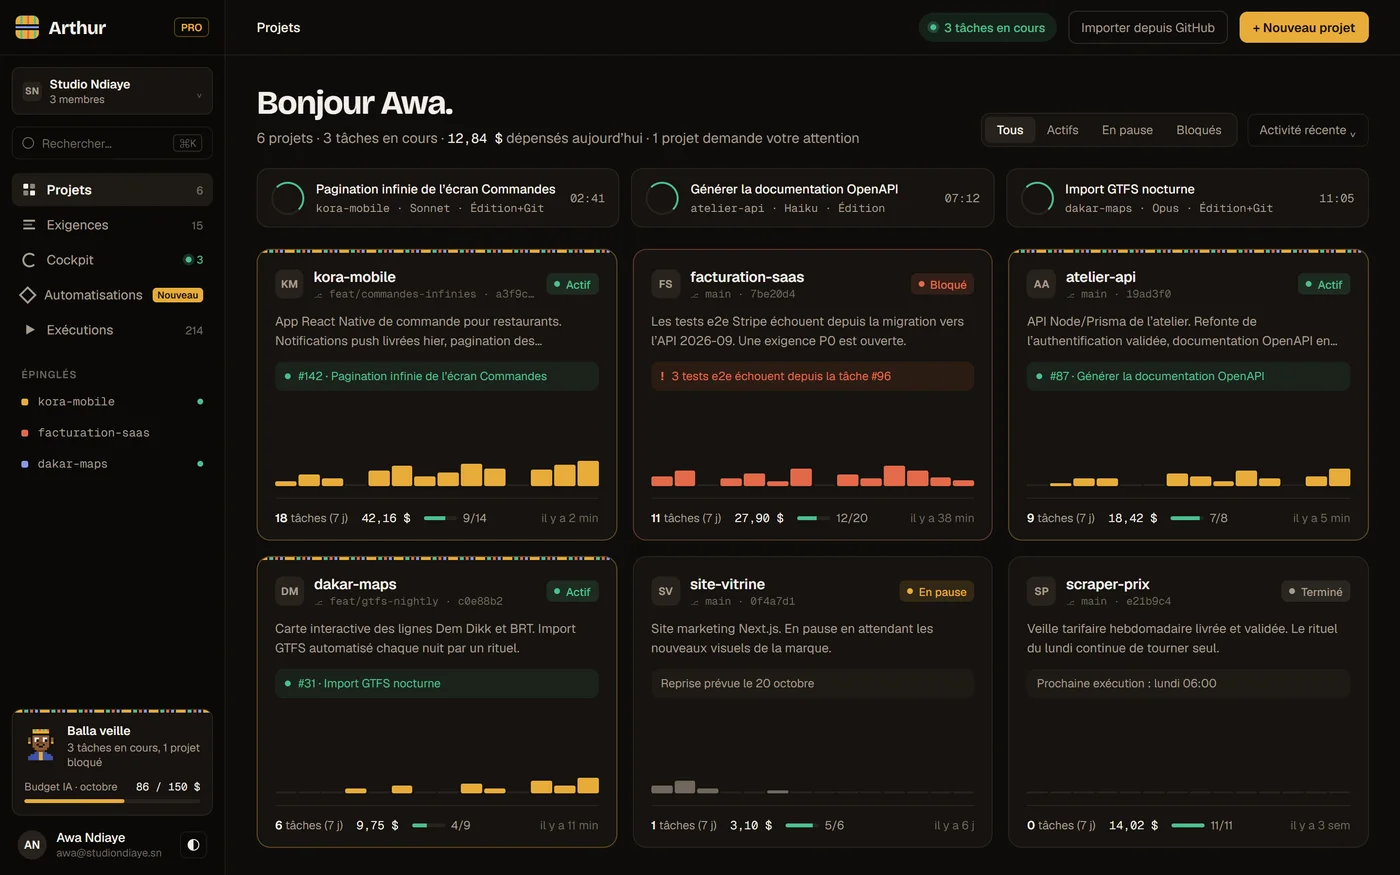This screenshot has height=875, width=1400.
Task: Open task #142 Pagination infinie link
Action: click(x=437, y=376)
